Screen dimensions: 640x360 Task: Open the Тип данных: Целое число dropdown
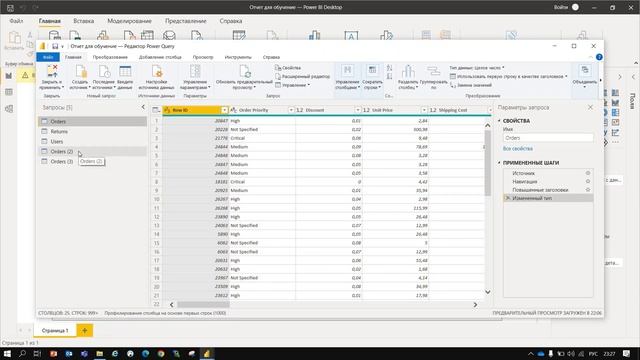click(477, 68)
